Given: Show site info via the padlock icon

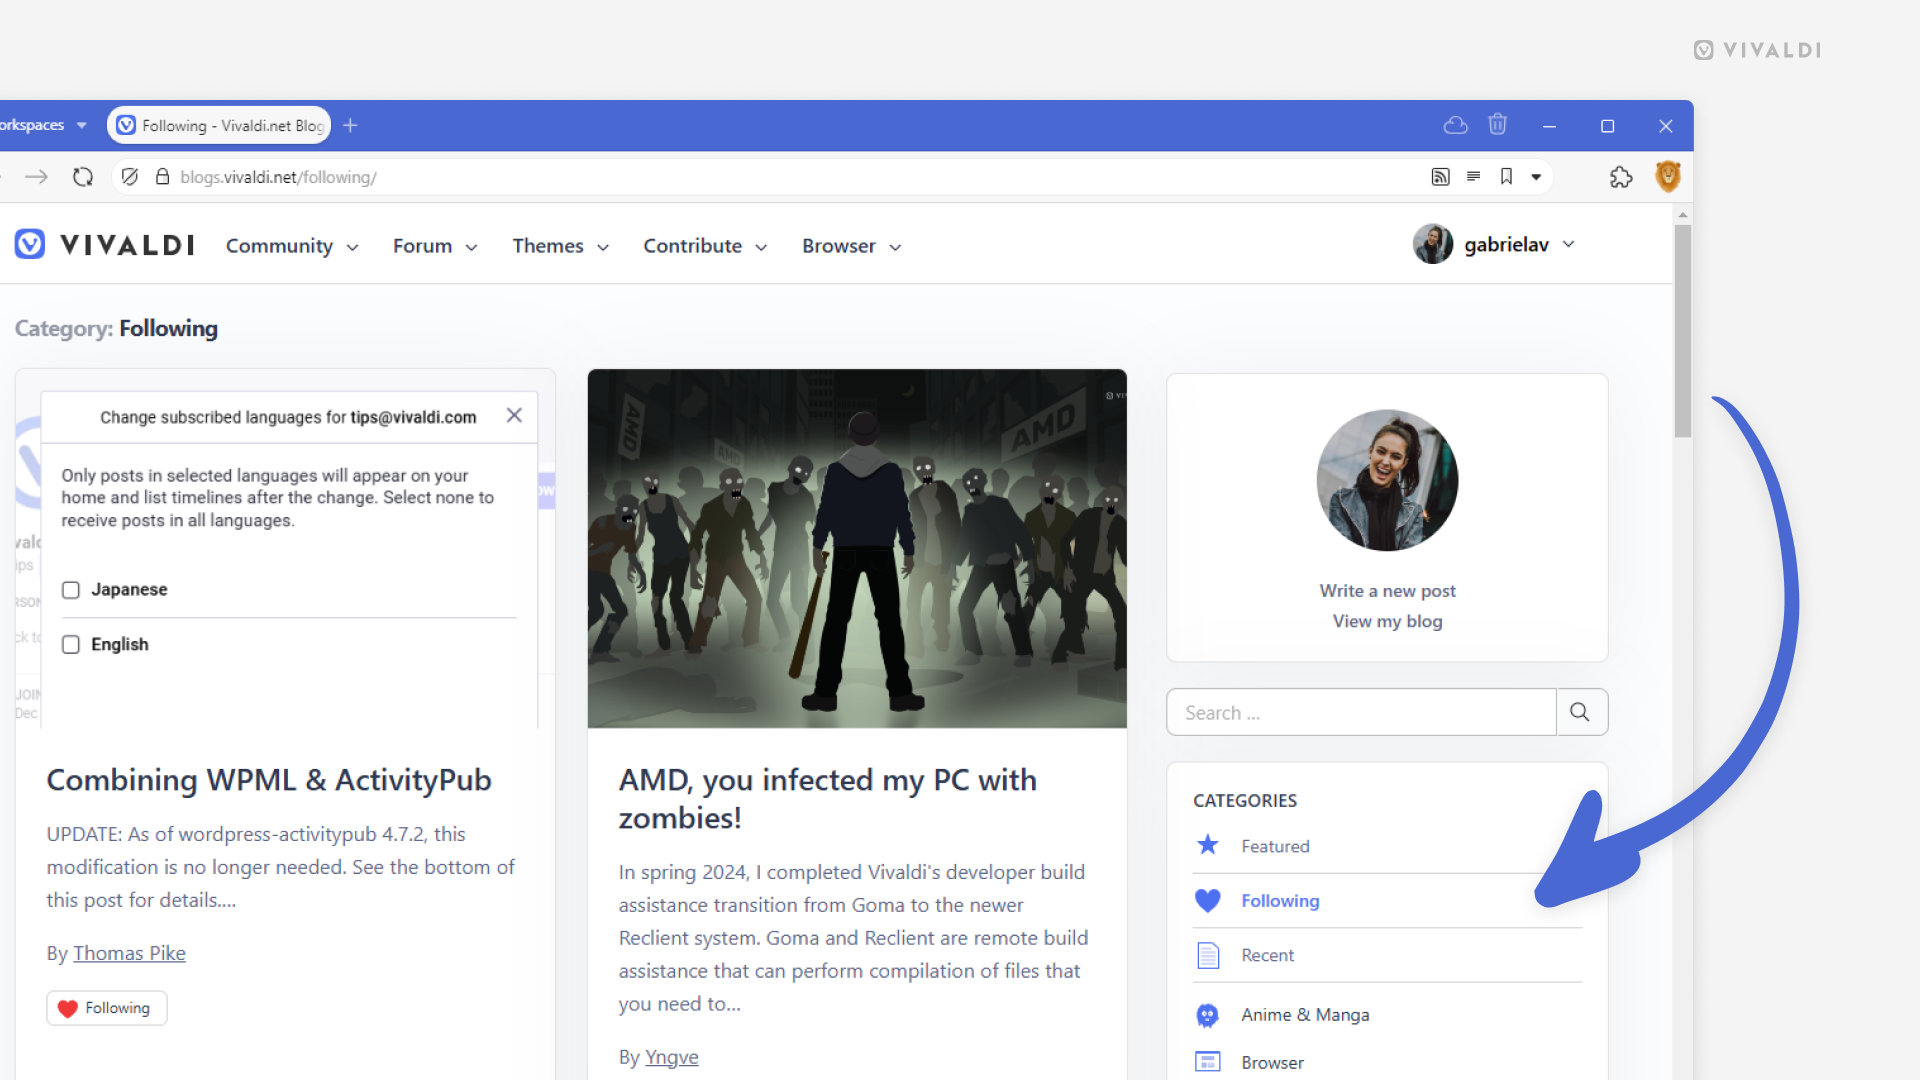Looking at the screenshot, I should click(x=162, y=177).
